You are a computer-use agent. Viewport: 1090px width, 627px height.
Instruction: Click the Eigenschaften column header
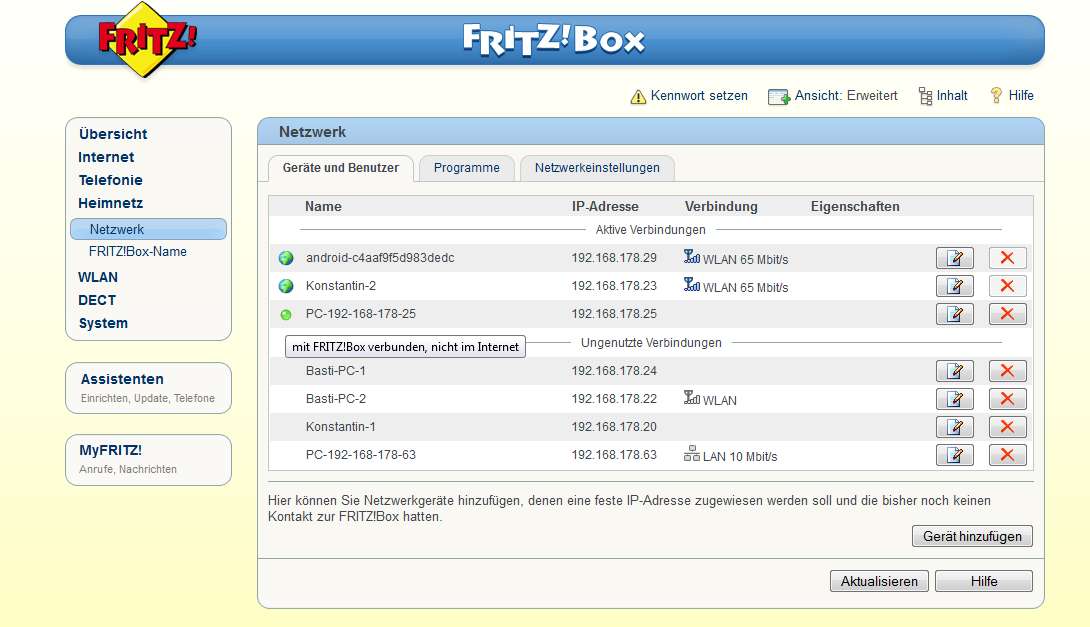tap(855, 206)
